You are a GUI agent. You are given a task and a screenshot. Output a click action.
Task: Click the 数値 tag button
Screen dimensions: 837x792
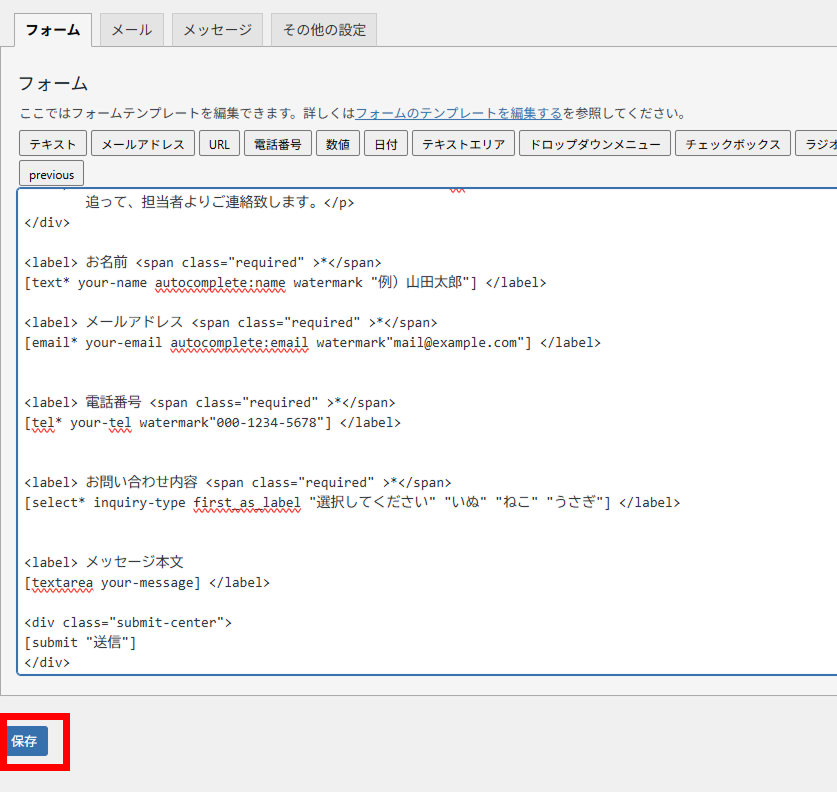[338, 144]
